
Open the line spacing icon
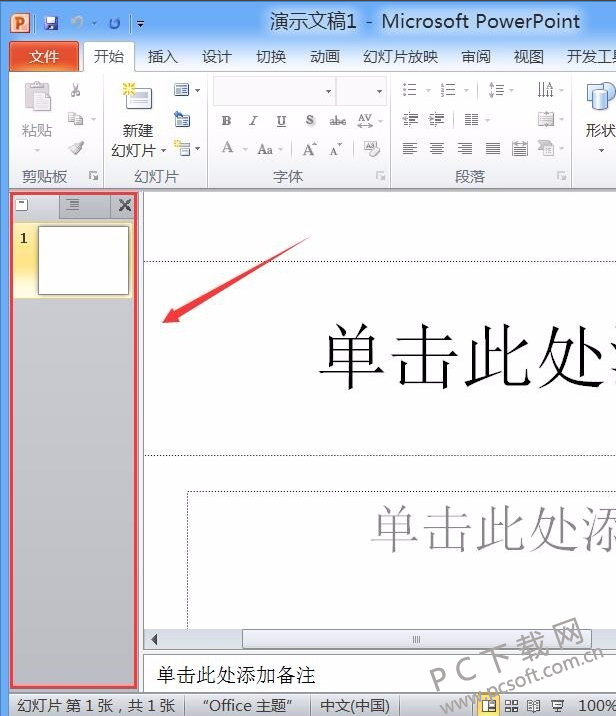click(496, 90)
